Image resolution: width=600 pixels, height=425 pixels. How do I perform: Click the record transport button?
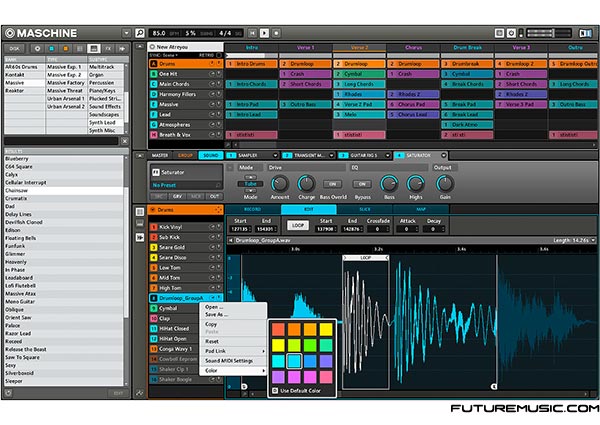tap(276, 33)
